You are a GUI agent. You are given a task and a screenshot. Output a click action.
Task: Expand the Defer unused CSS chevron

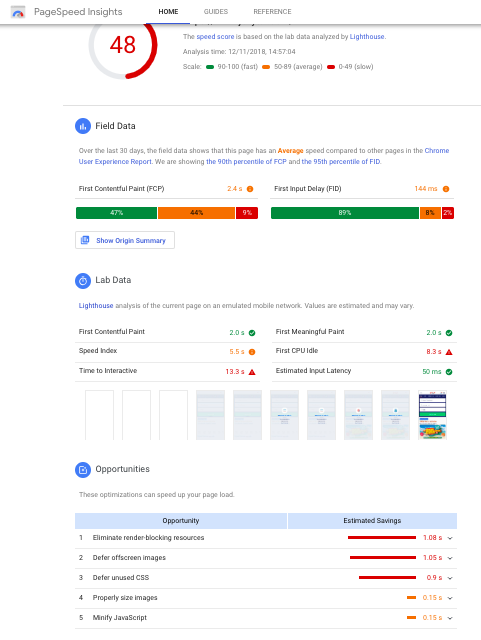point(450,578)
